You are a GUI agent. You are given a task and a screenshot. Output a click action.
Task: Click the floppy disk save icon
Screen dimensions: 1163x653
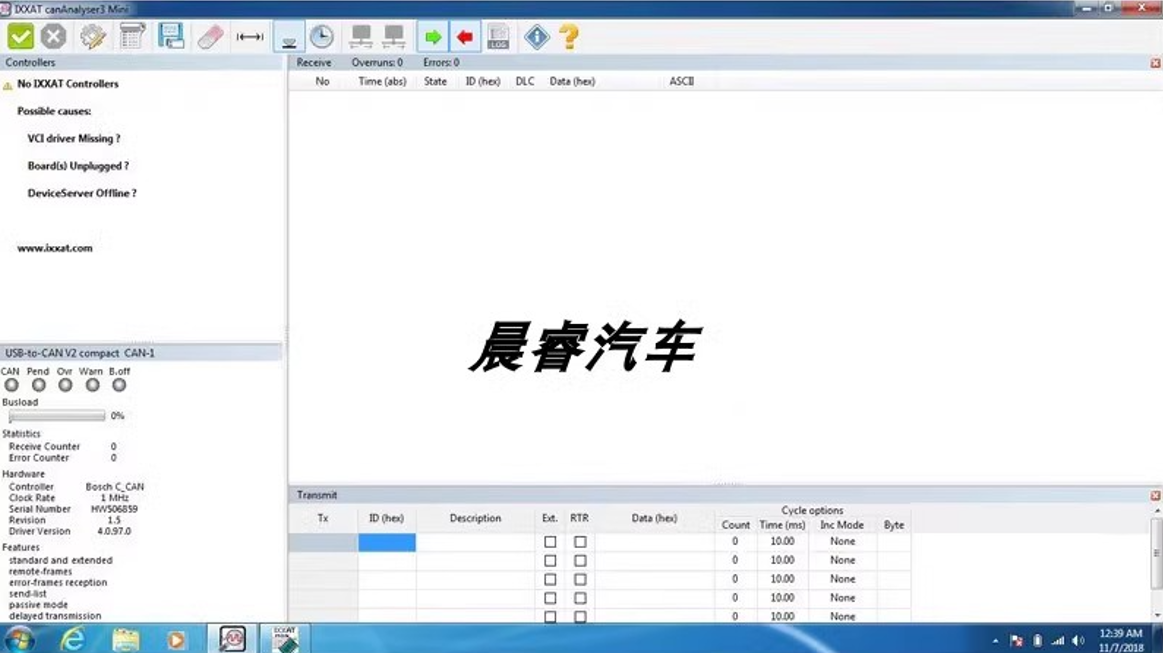pos(171,36)
